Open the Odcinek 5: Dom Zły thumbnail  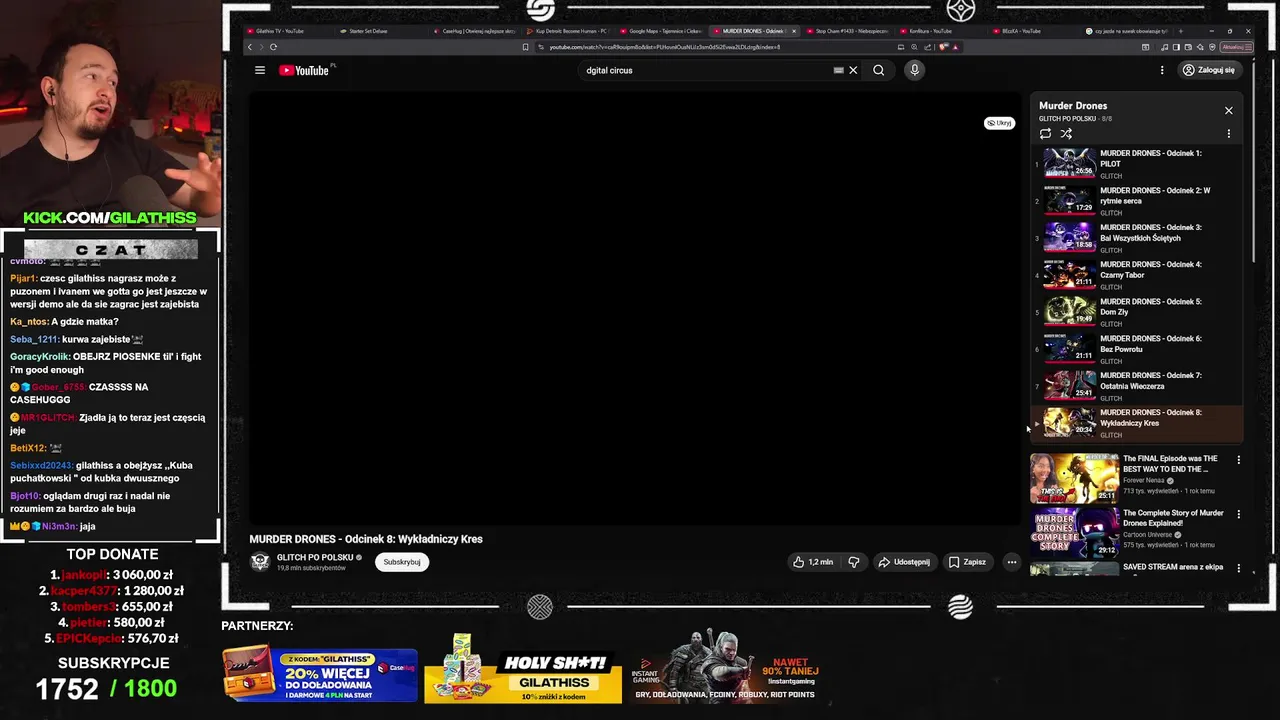click(x=1070, y=312)
